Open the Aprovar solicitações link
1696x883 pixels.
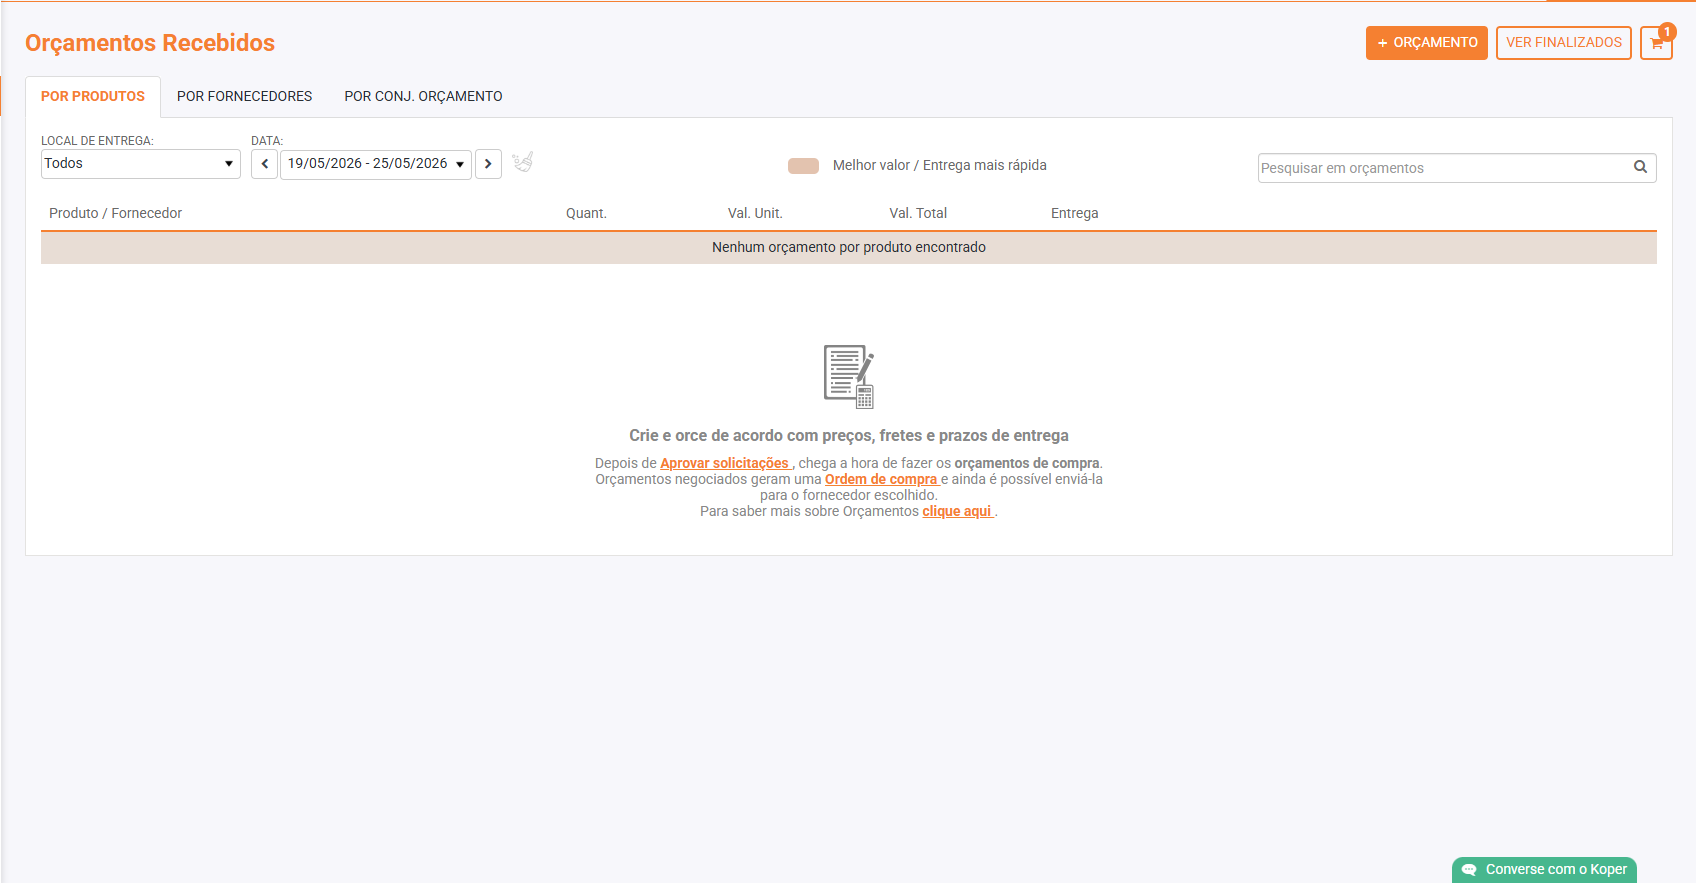[x=725, y=463]
